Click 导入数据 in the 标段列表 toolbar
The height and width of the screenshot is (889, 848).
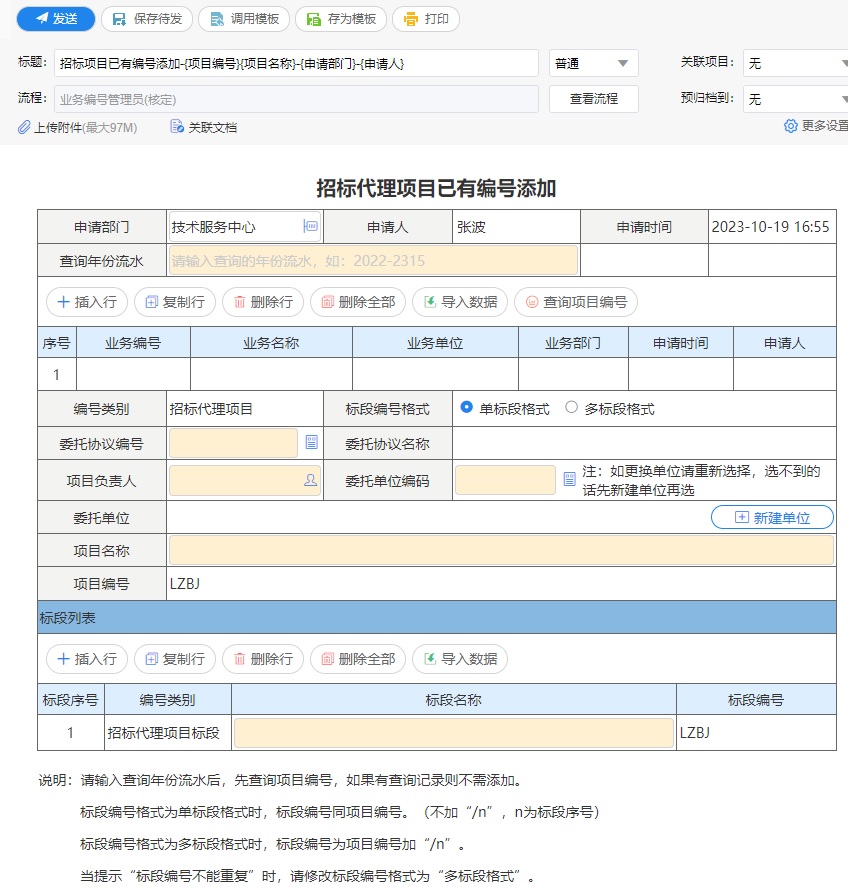460,659
